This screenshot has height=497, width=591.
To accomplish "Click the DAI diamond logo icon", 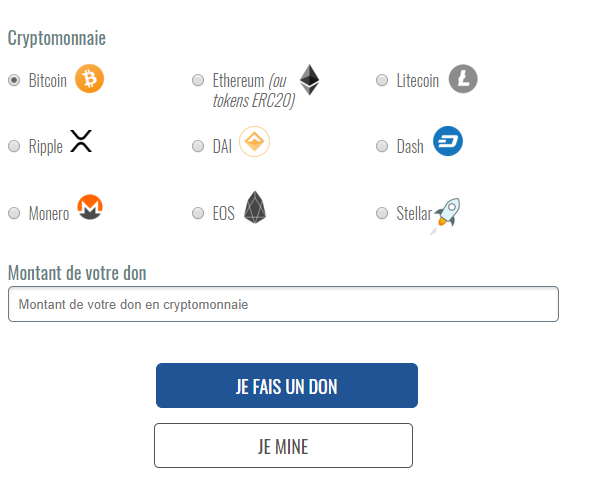I will coord(254,142).
